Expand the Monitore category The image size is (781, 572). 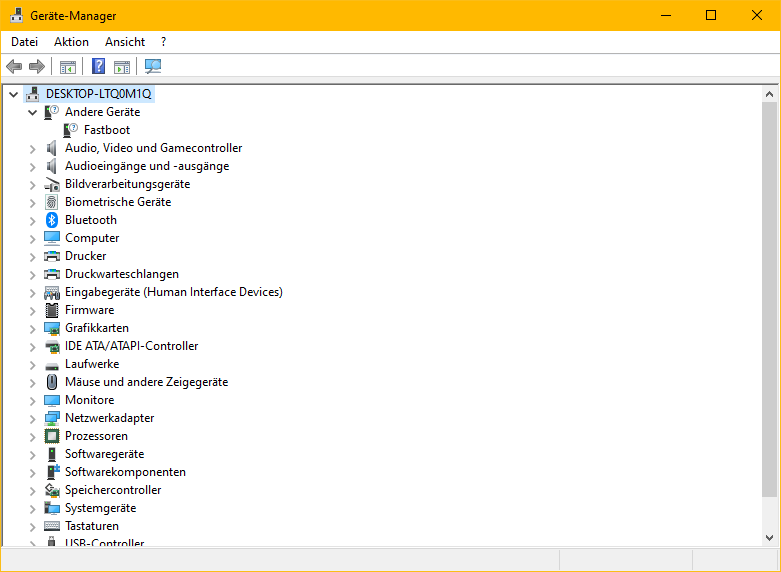point(32,401)
